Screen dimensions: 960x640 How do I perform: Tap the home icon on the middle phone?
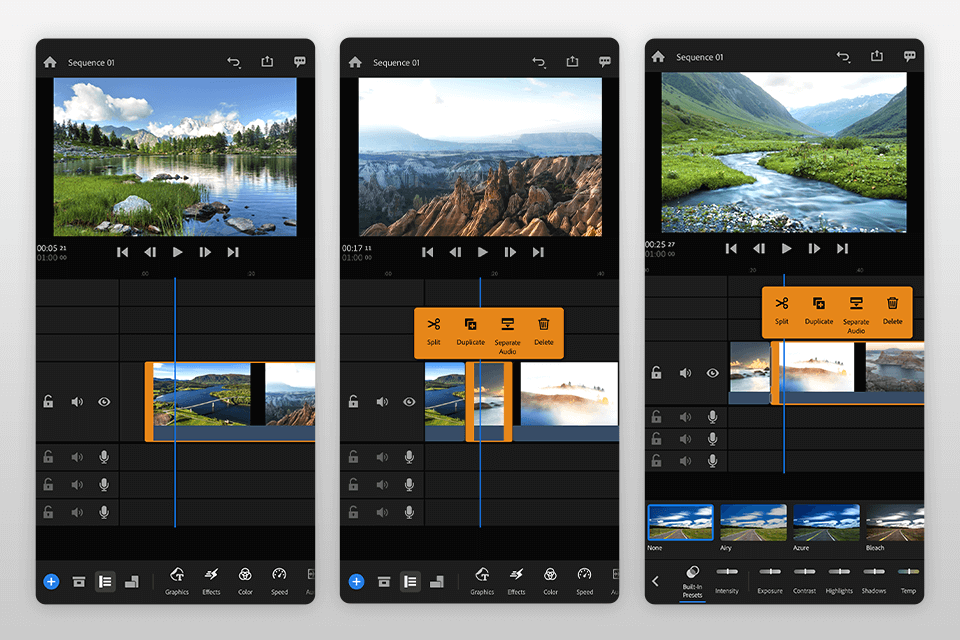point(355,62)
